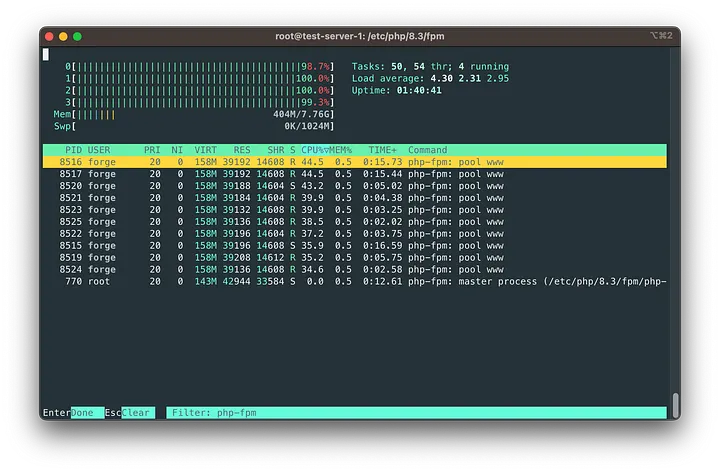Viewport: 720px width, 472px height.
Task: Select process row with PID 8524
Action: click(354, 270)
